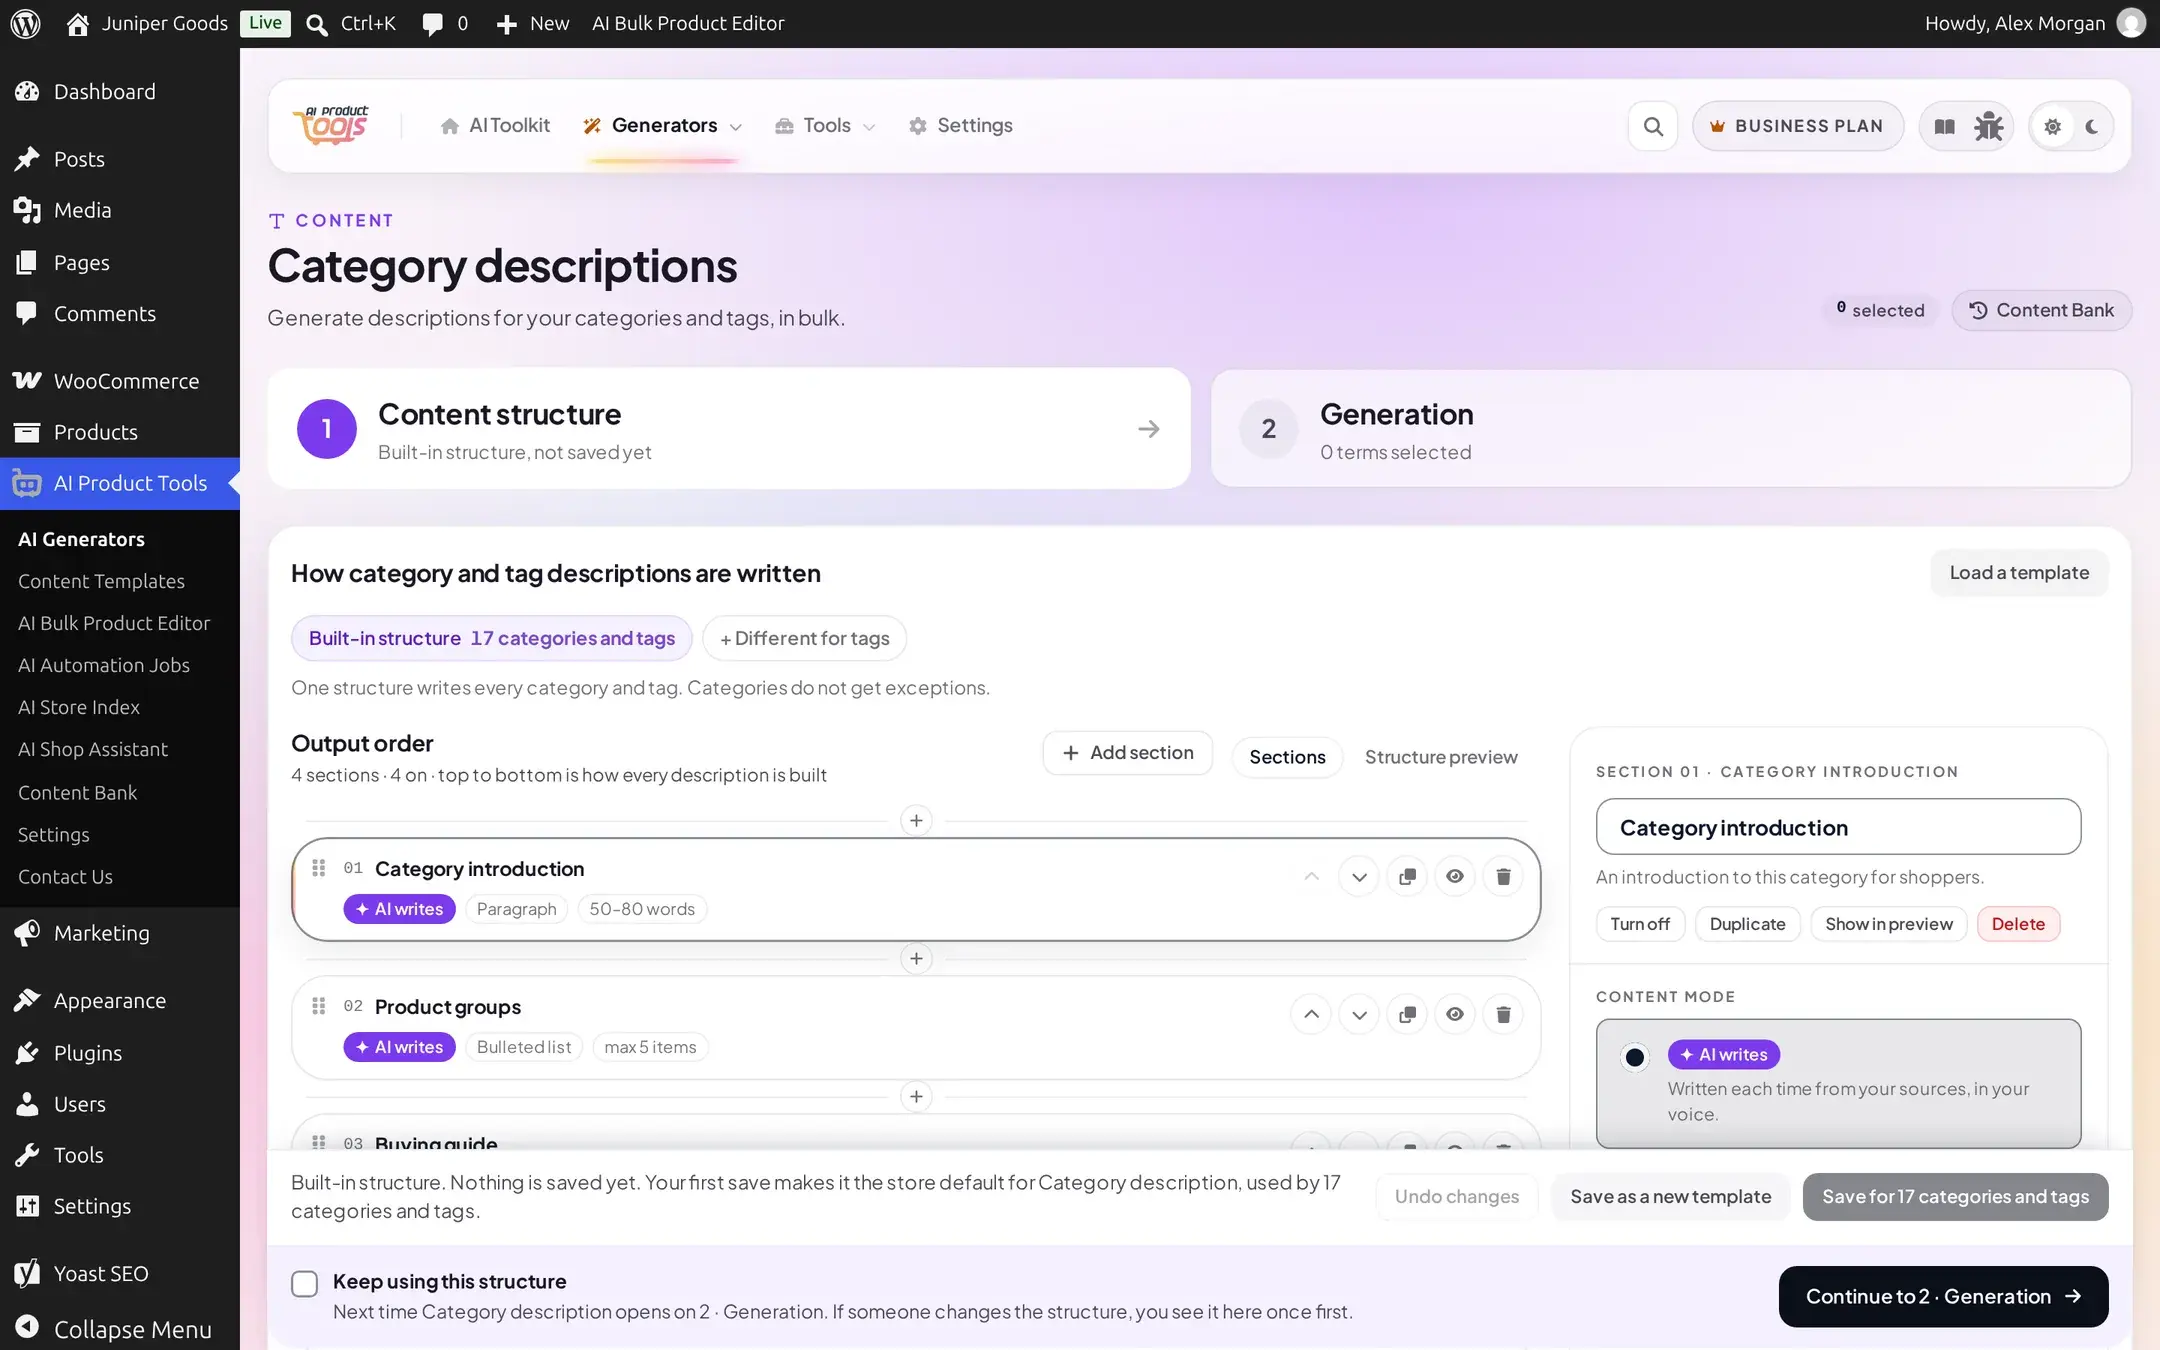
Task: Toggle preview eye for Category introduction
Action: pos(1455,876)
